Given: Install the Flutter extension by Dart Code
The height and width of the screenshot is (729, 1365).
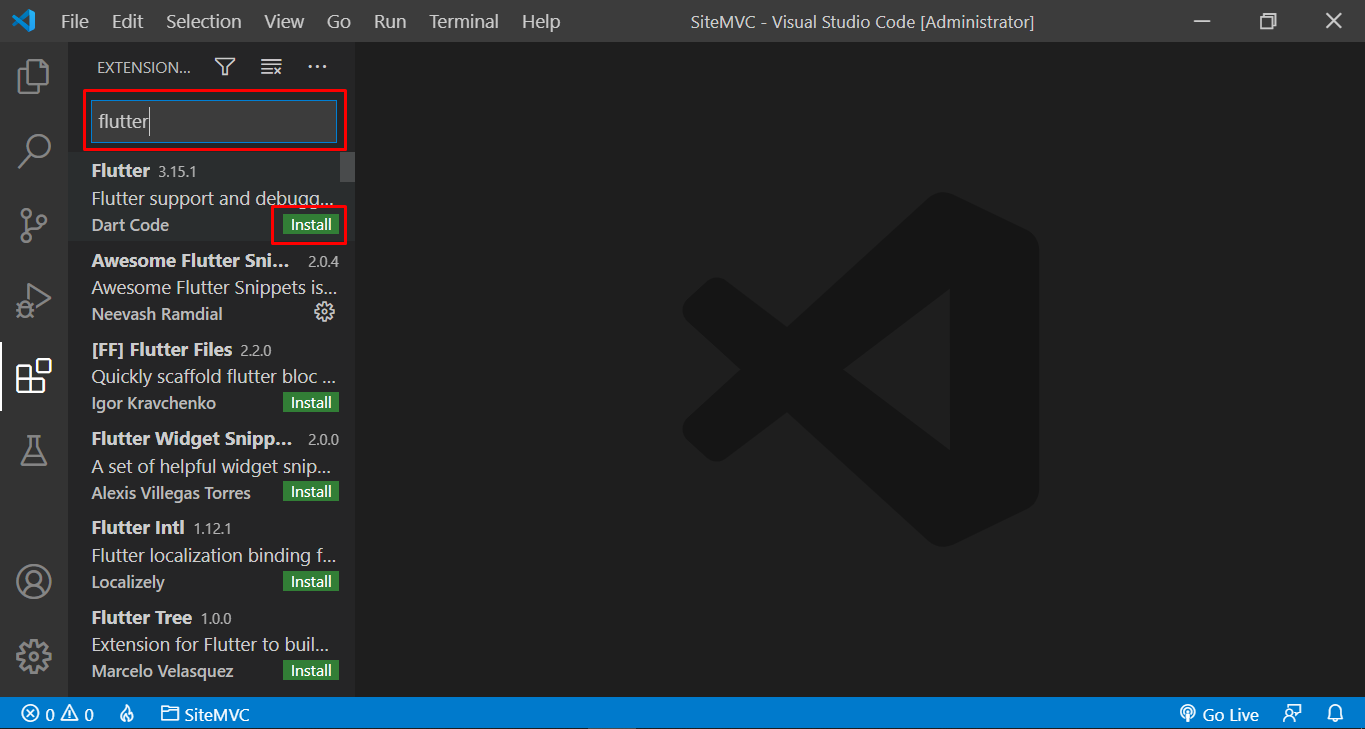Looking at the screenshot, I should [311, 225].
